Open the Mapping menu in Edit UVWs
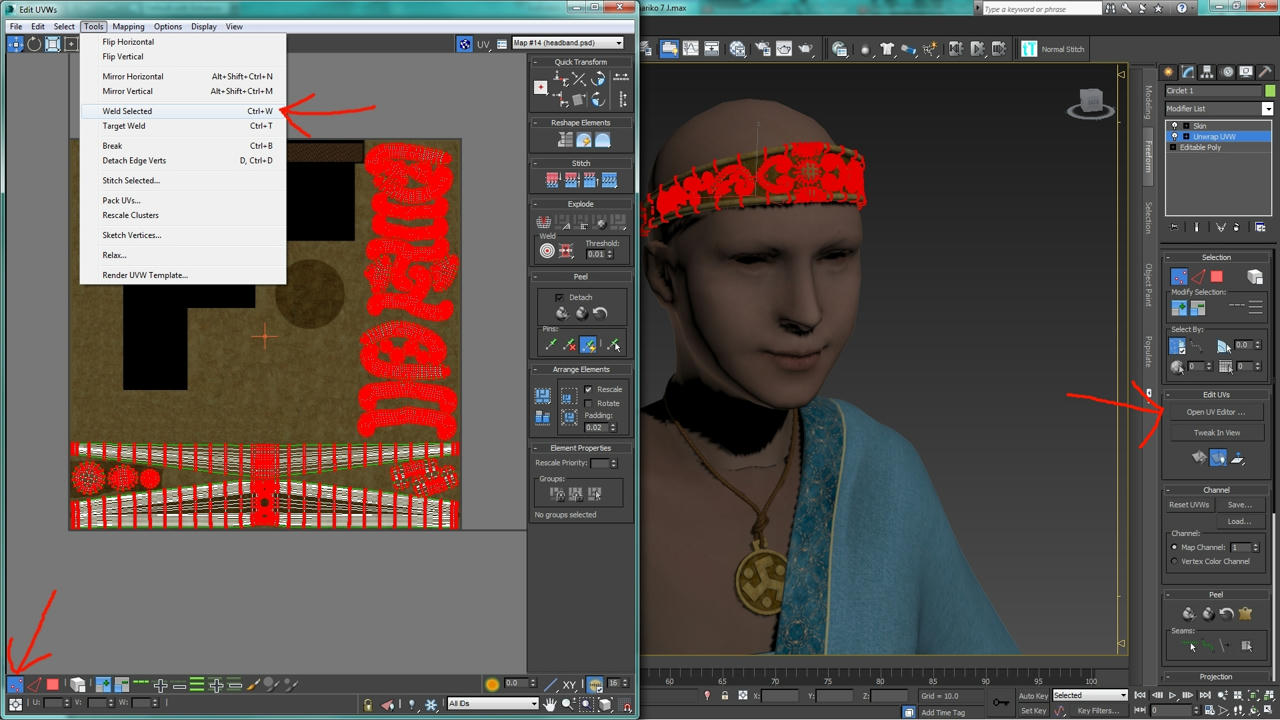 [128, 26]
